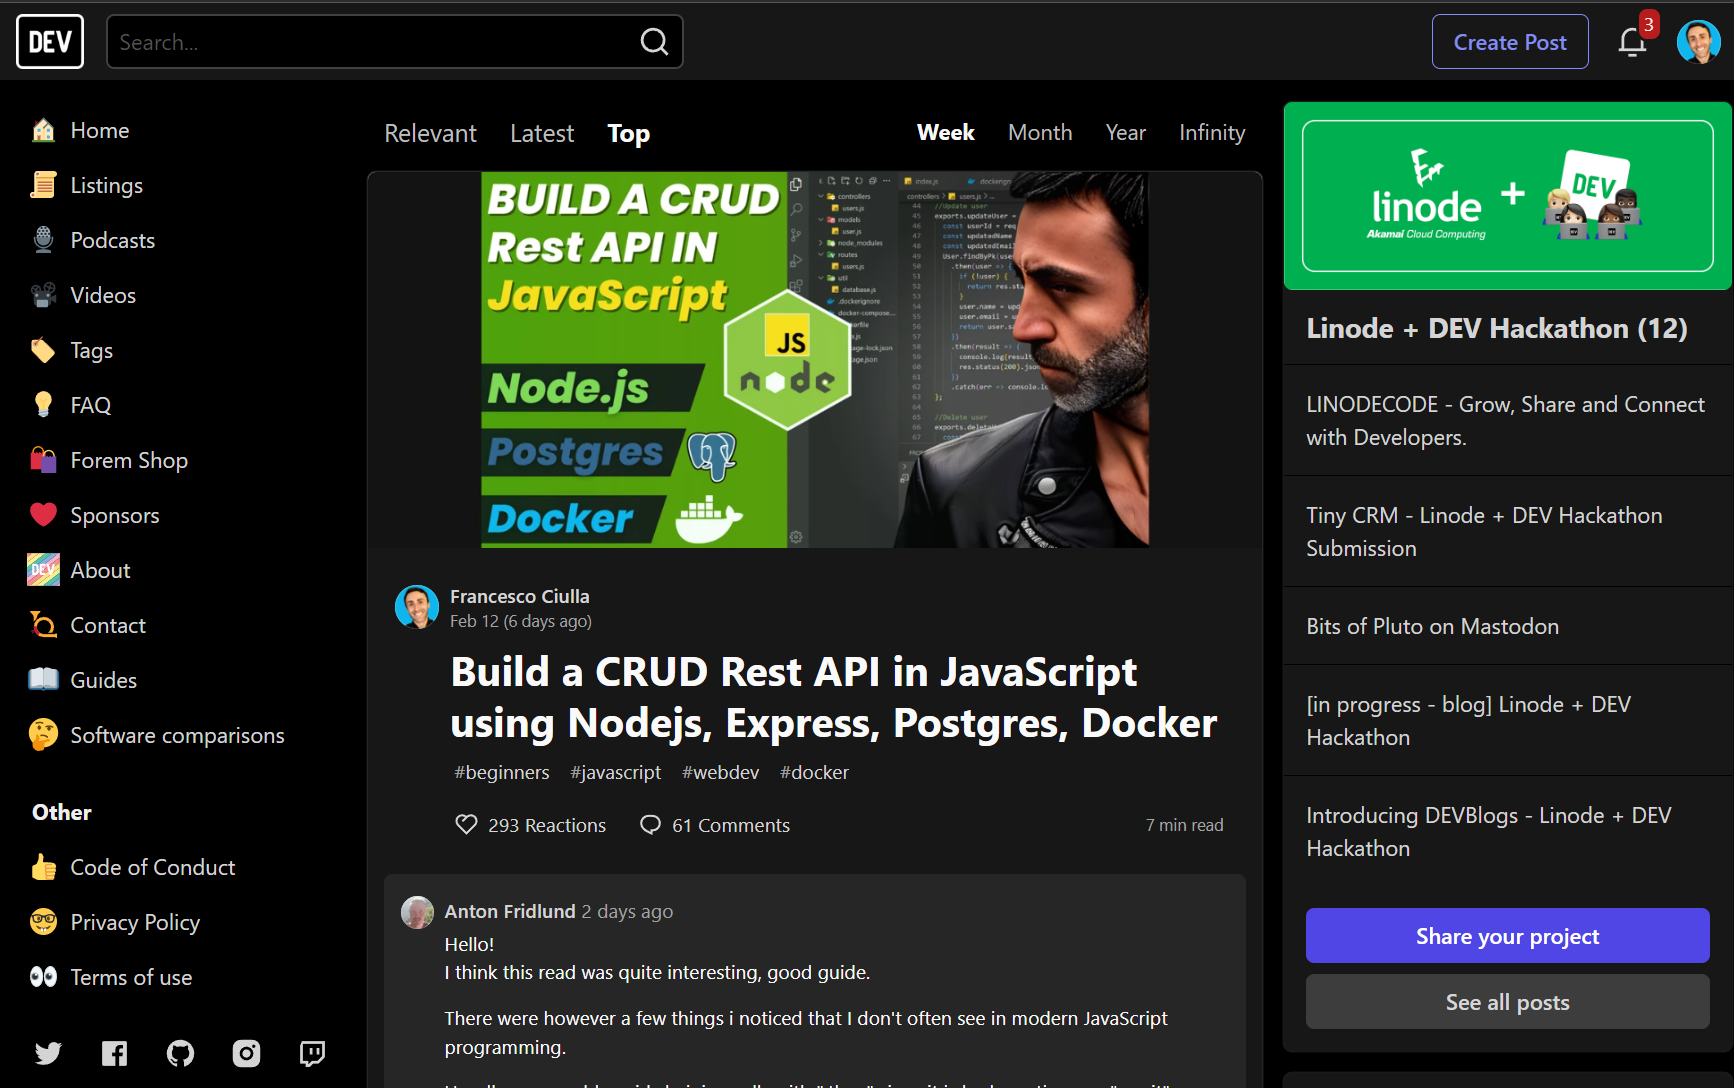Open Tiny CRM hackathon submission post
The image size is (1734, 1088).
[x=1507, y=531]
